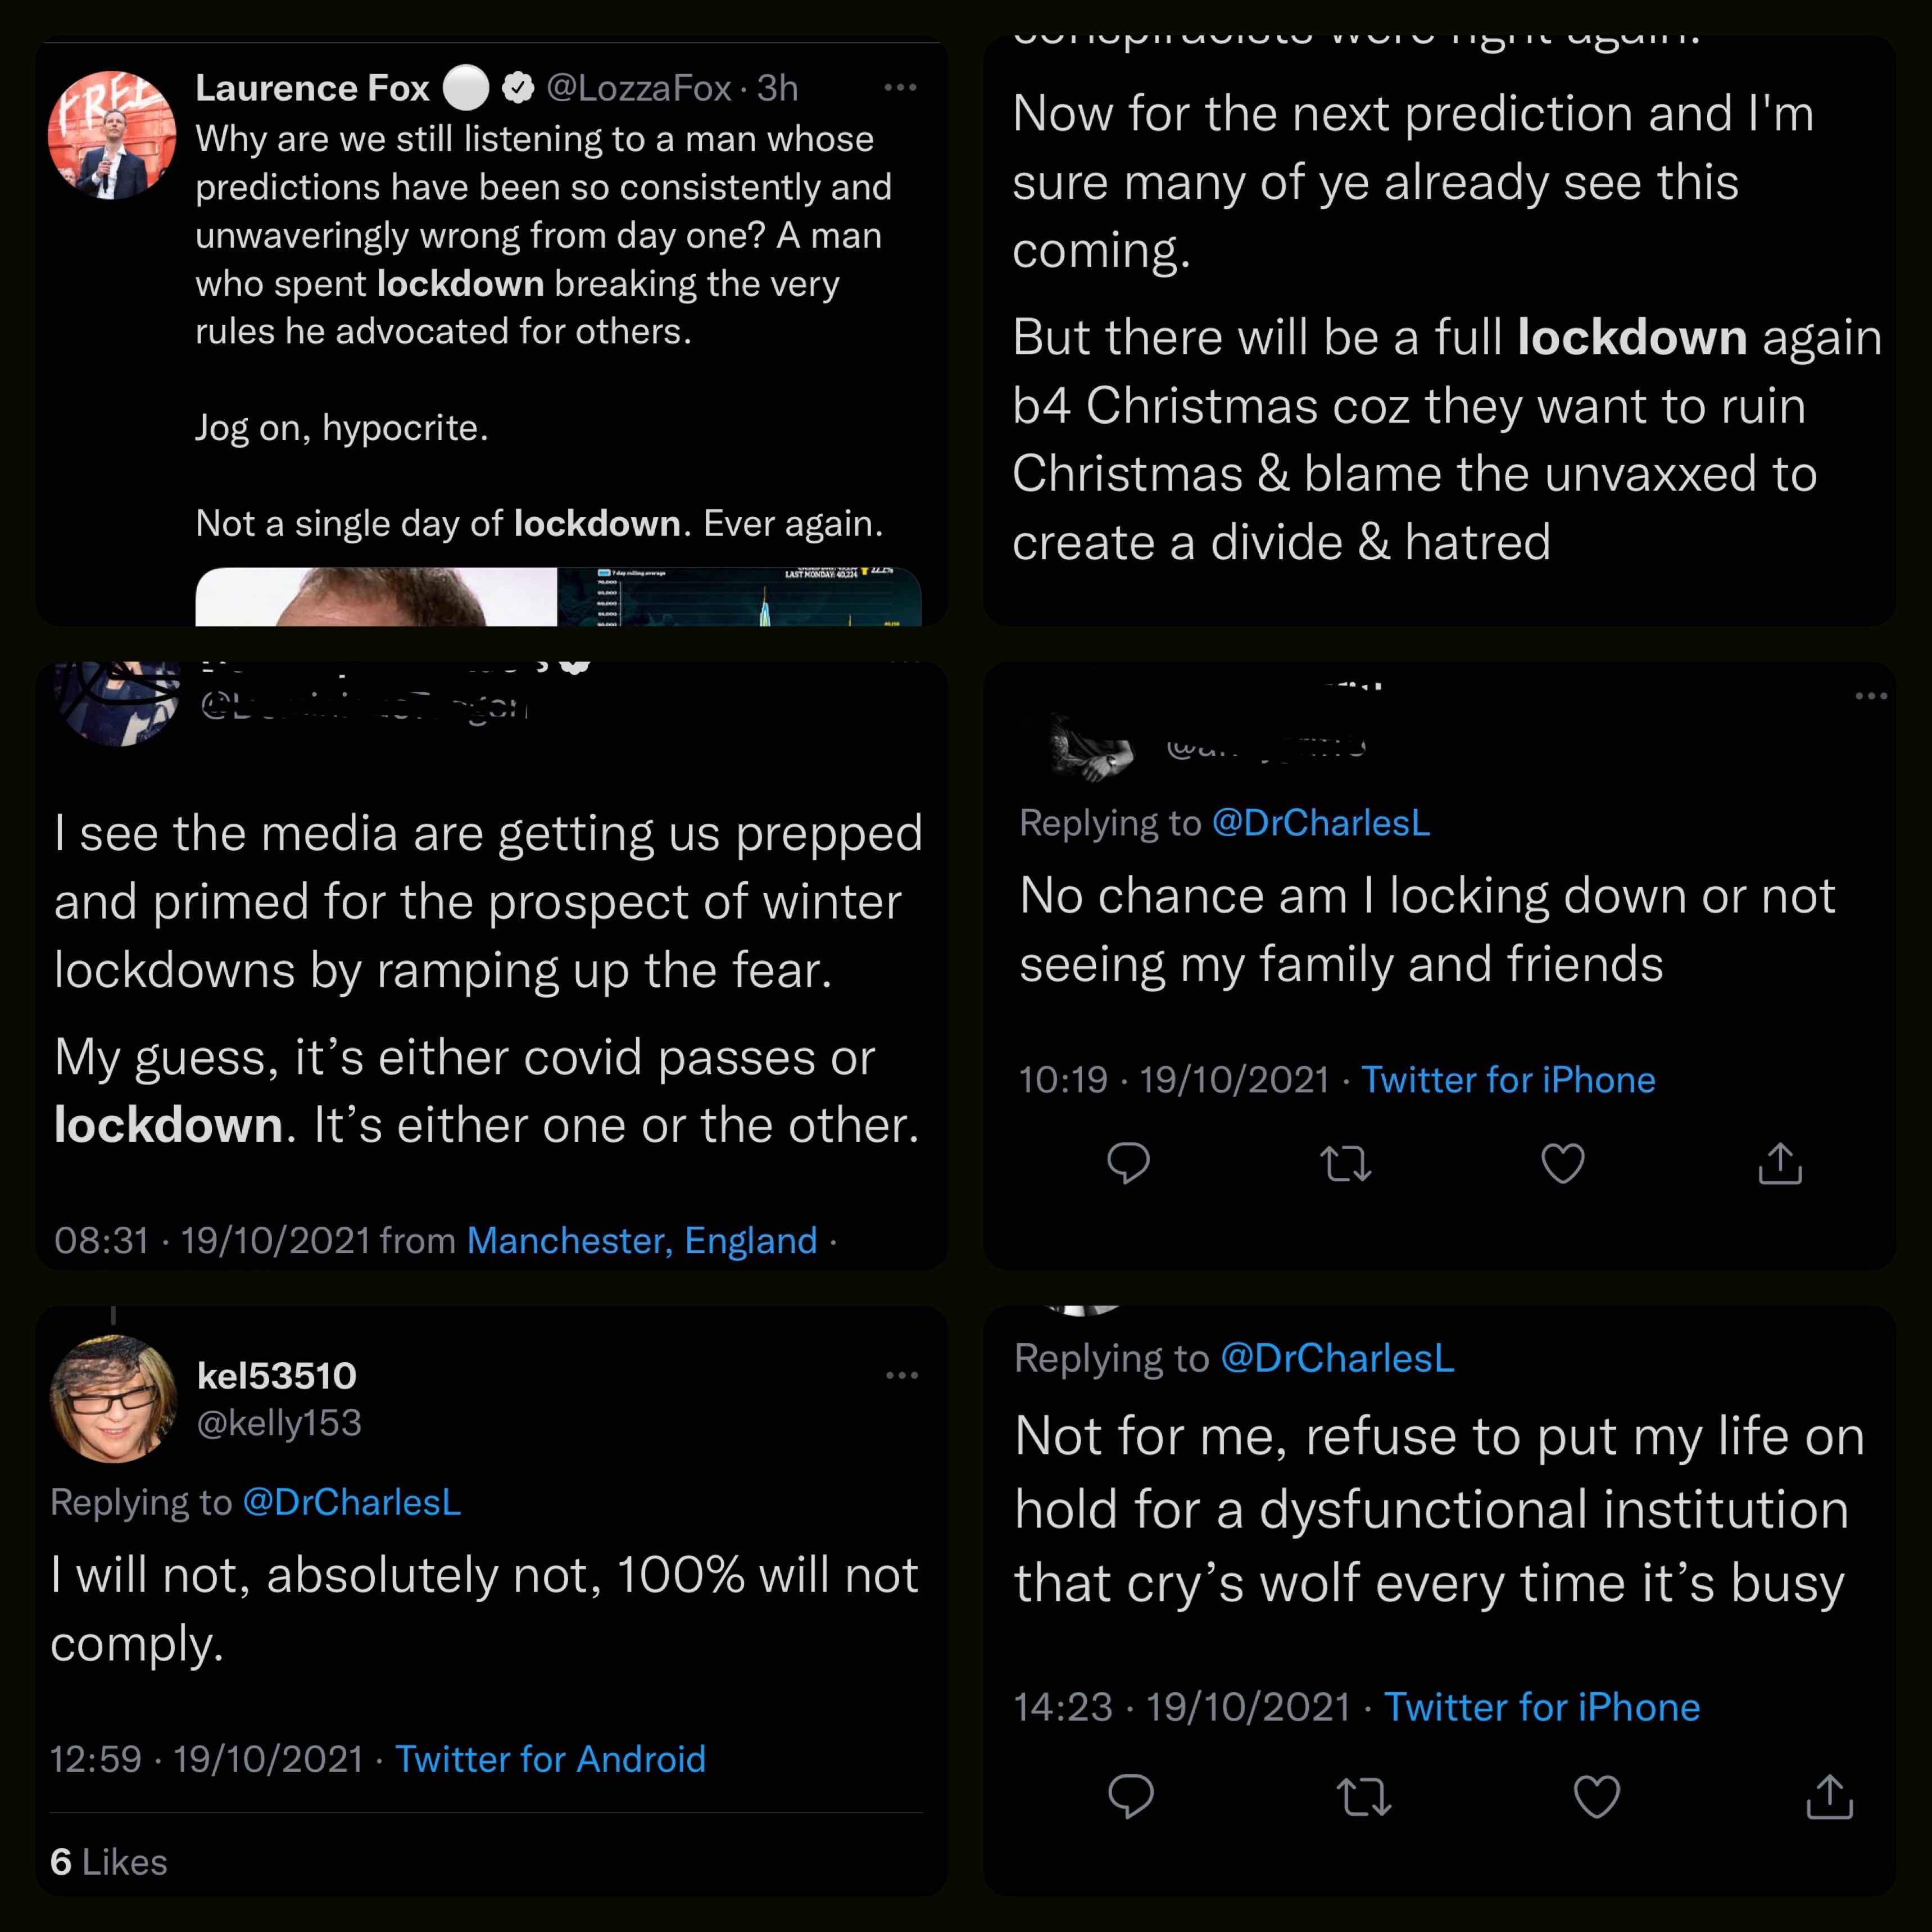The image size is (1932, 1932).
Task: Expand three-dot menu on "No chance" tweet
Action: (x=1870, y=696)
